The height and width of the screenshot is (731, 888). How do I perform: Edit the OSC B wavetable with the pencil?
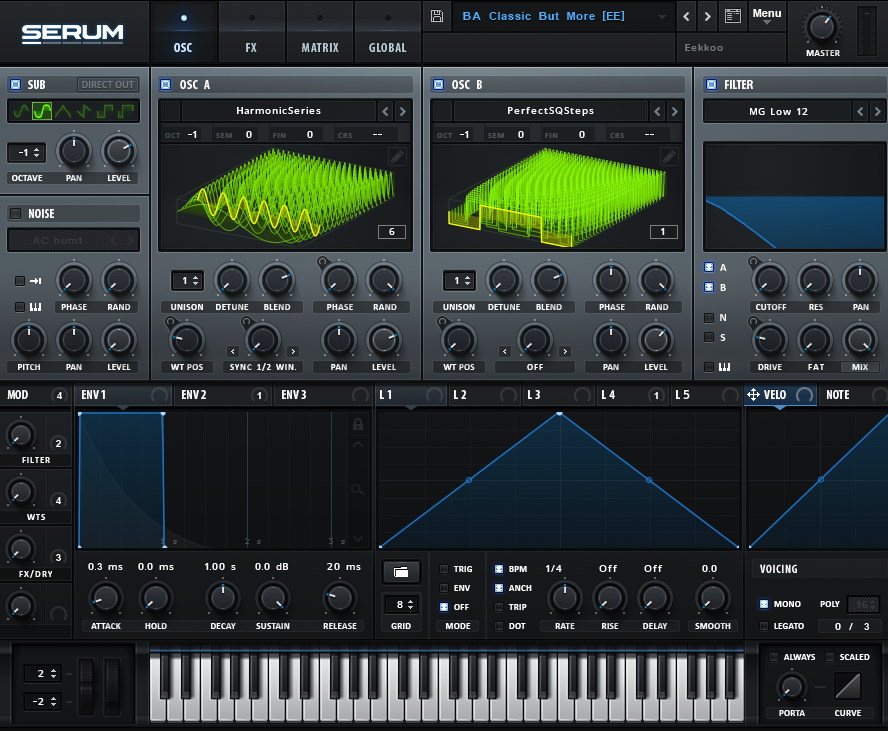pyautogui.click(x=669, y=156)
